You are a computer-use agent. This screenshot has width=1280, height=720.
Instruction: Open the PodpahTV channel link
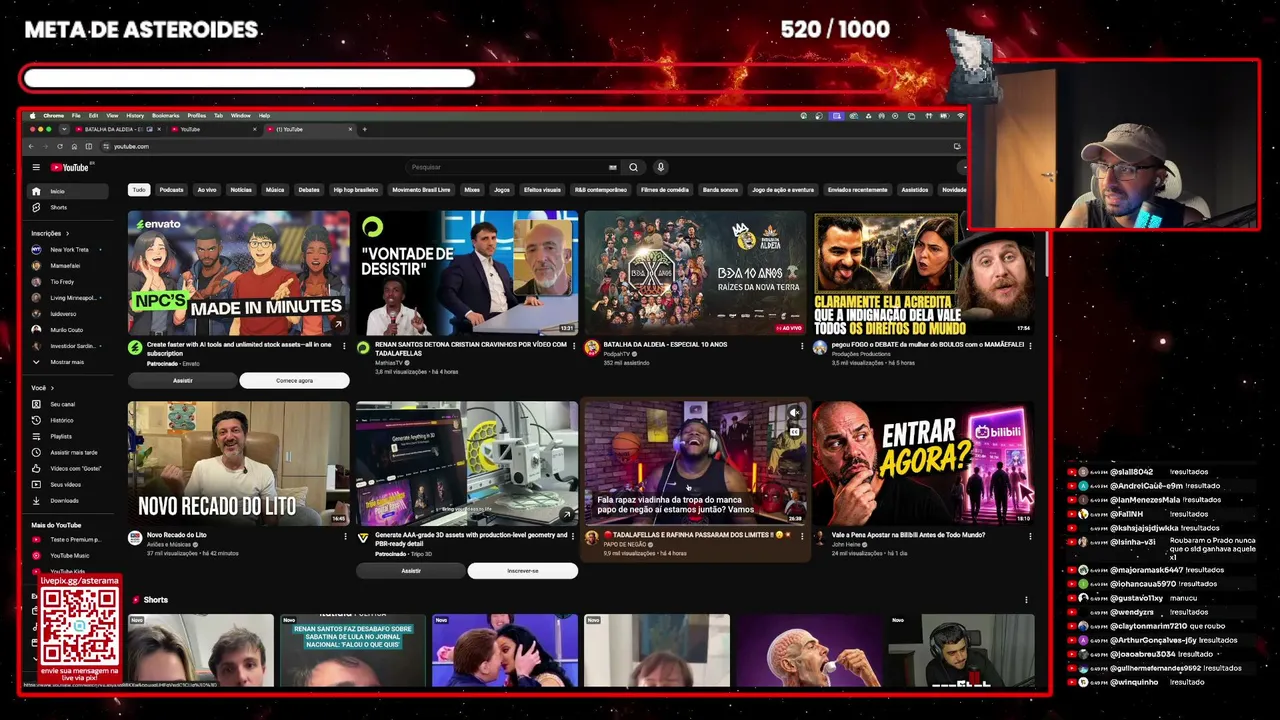coord(616,353)
